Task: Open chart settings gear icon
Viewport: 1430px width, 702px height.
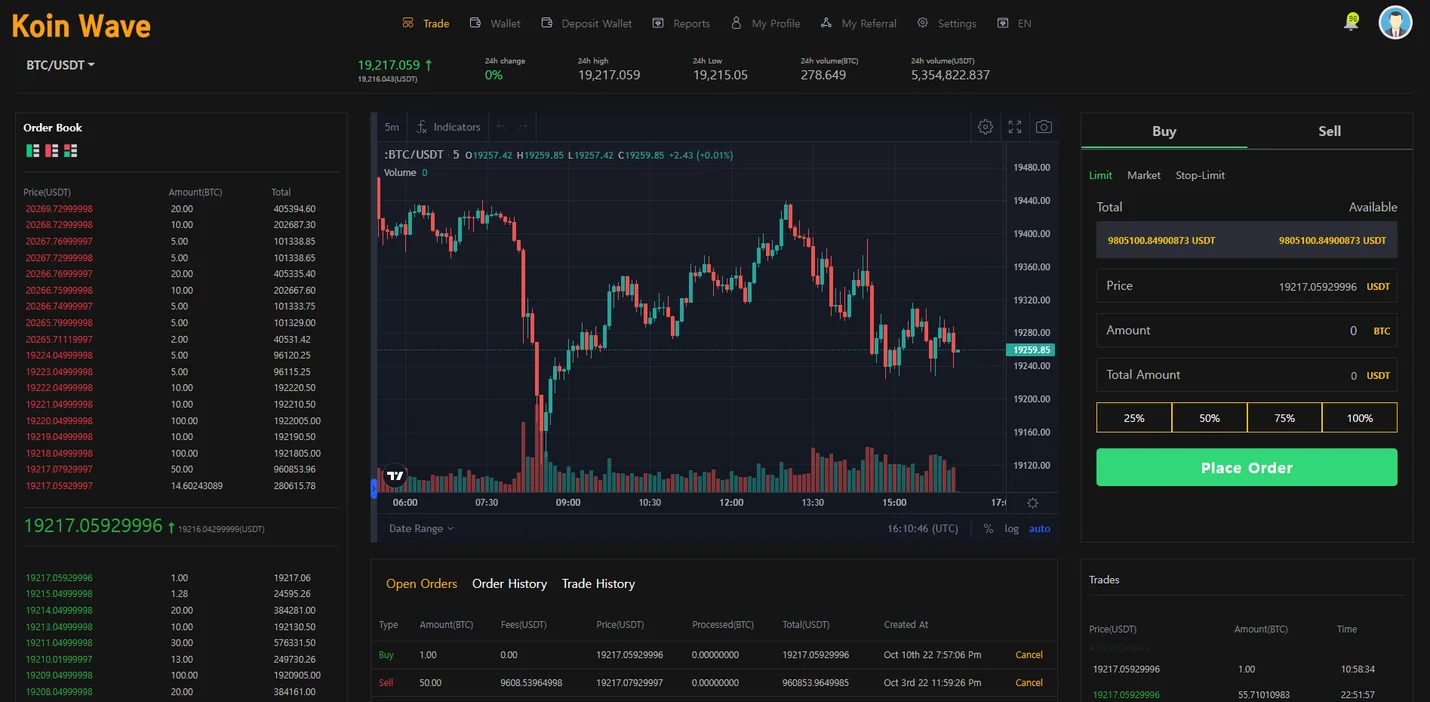Action: point(985,127)
